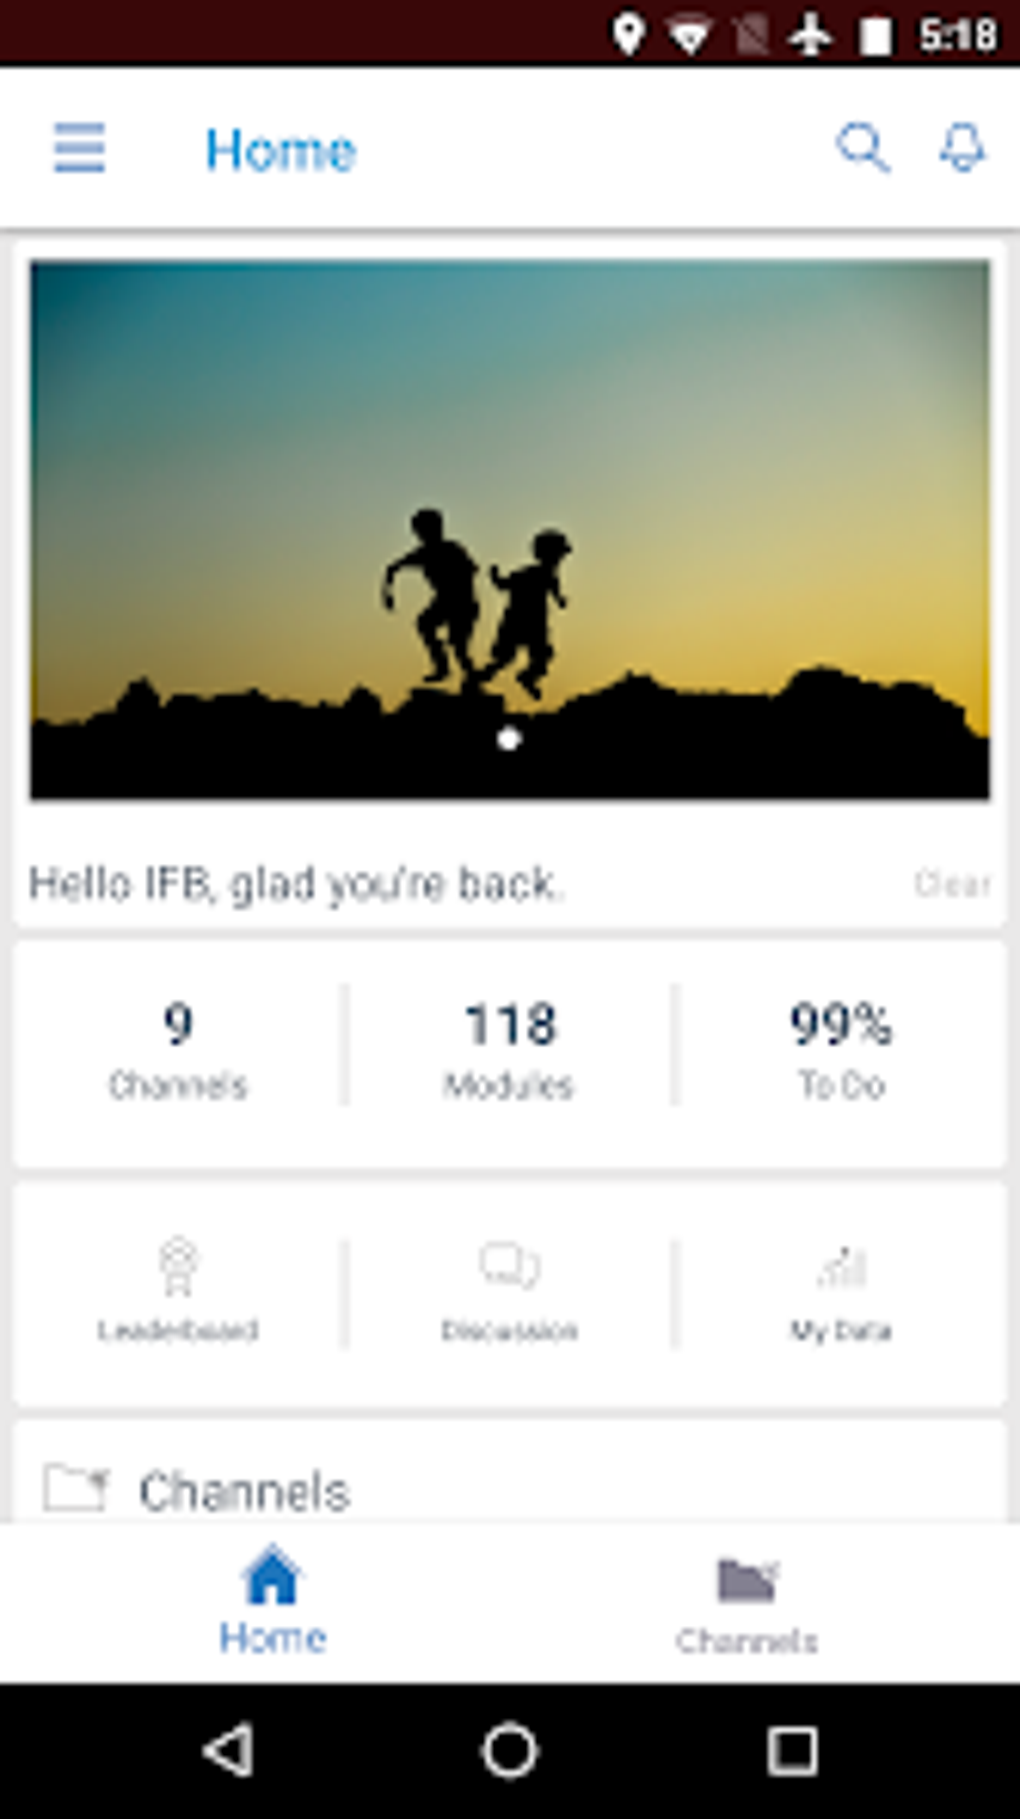
Task: Open the Discussion chat icon
Action: click(x=509, y=1265)
